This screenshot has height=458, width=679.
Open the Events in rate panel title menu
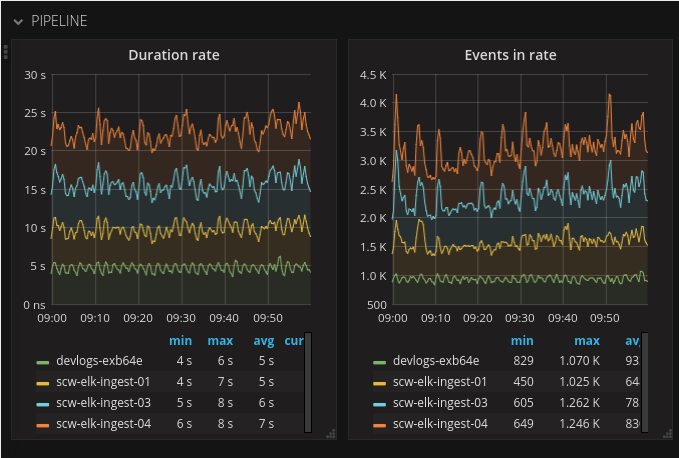(x=510, y=55)
